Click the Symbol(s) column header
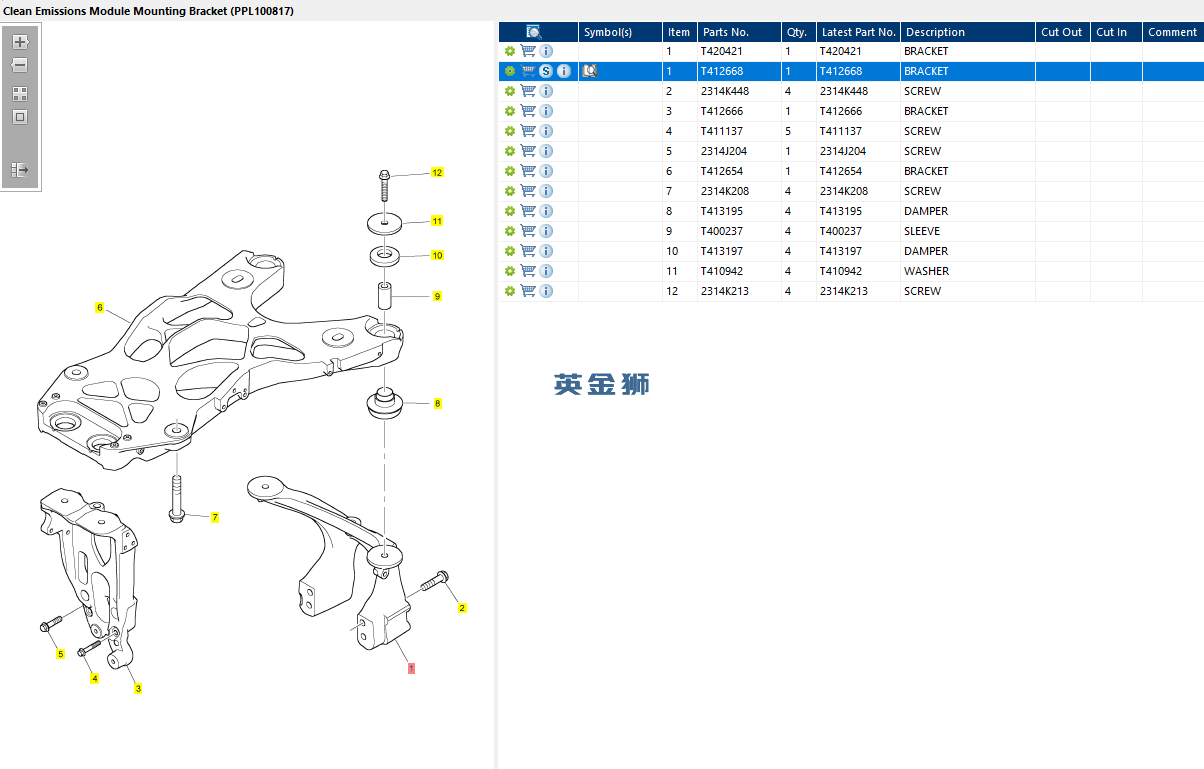 620,32
